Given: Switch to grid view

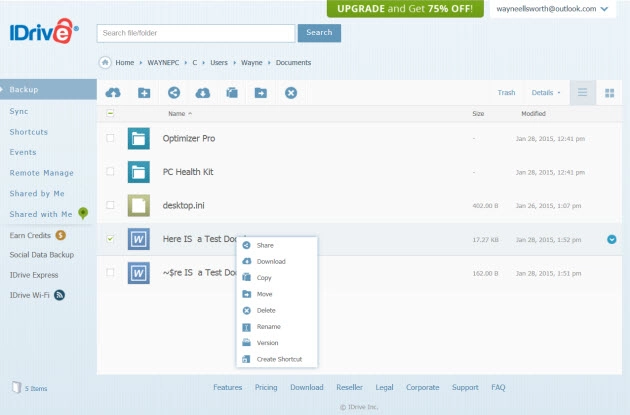Looking at the screenshot, I should 609,93.
